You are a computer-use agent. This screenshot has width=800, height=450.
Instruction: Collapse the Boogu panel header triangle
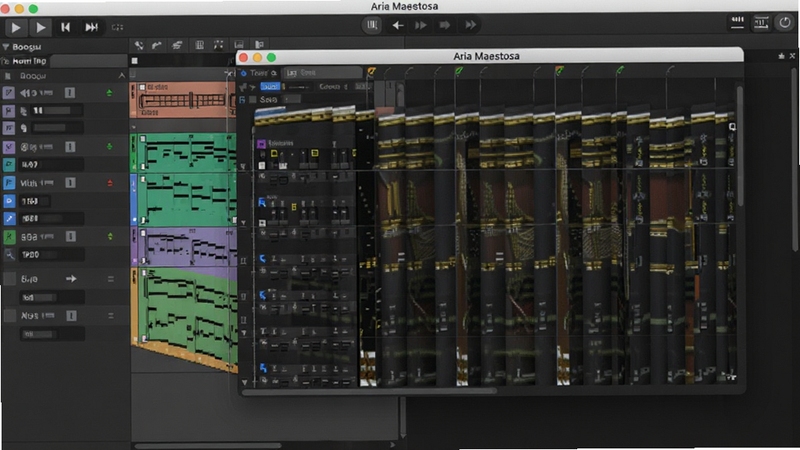(6, 47)
